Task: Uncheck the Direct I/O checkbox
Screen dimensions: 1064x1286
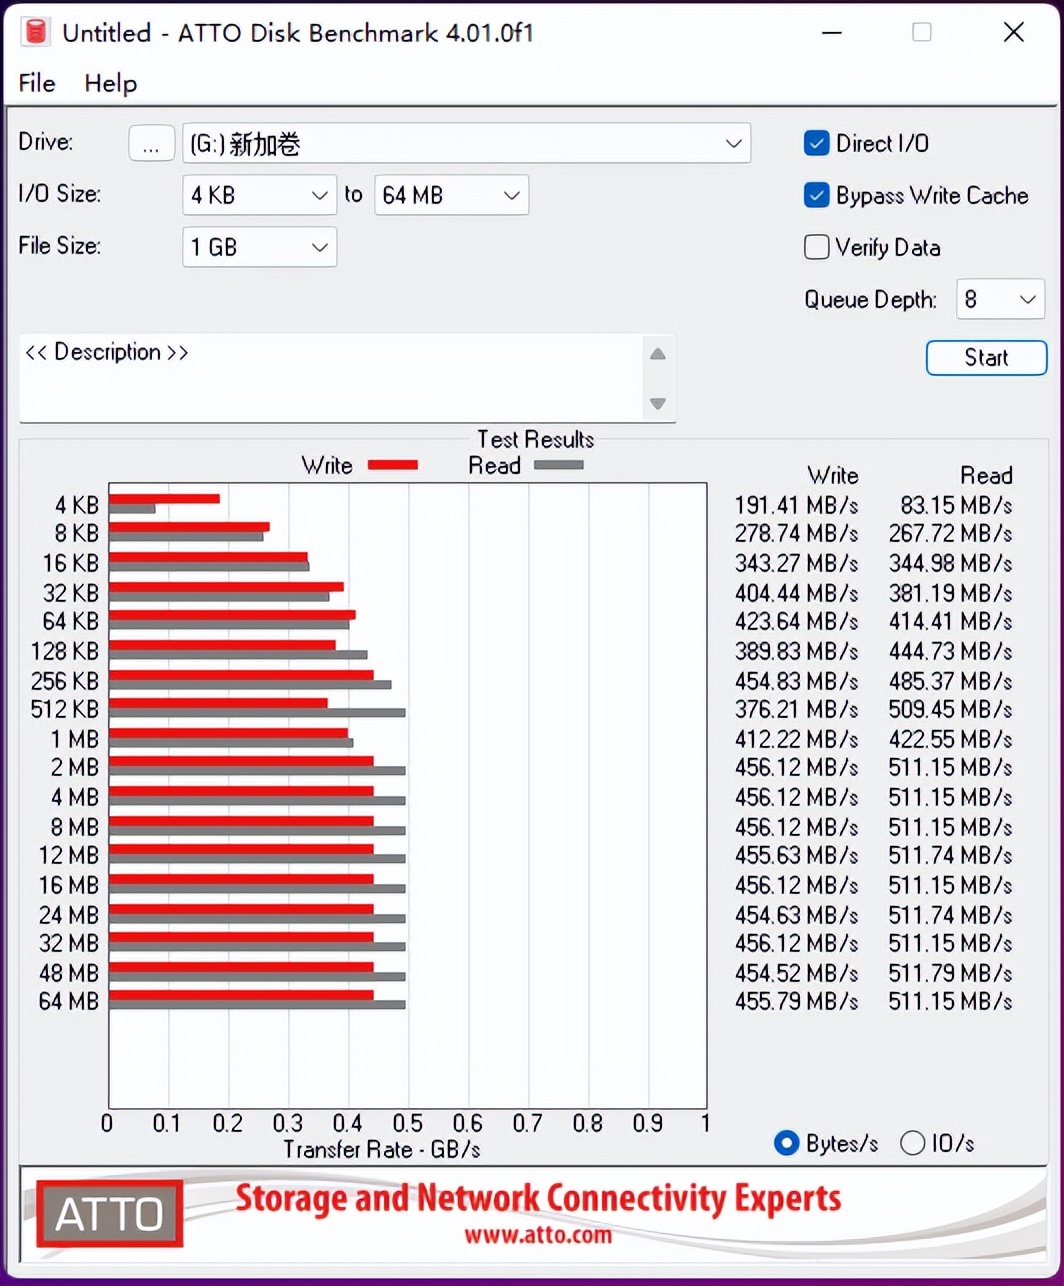Action: pos(817,143)
